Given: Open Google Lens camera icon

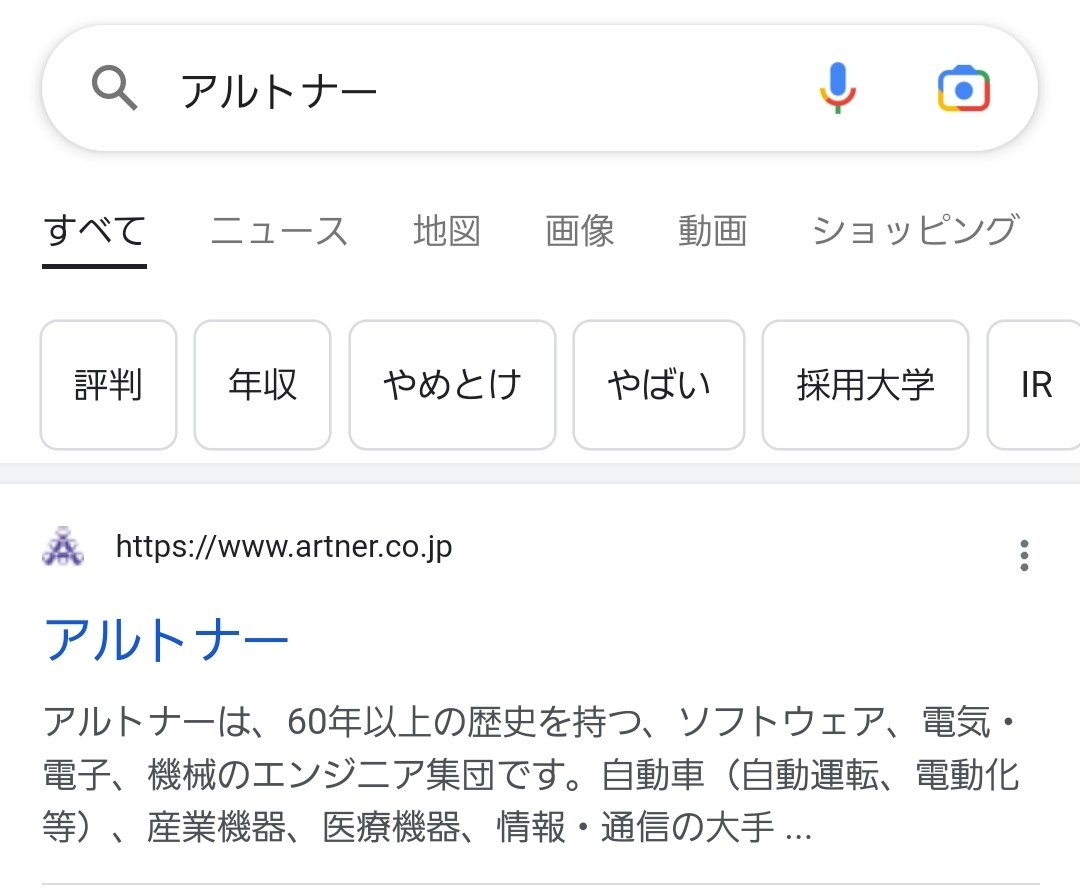Looking at the screenshot, I should click(964, 89).
